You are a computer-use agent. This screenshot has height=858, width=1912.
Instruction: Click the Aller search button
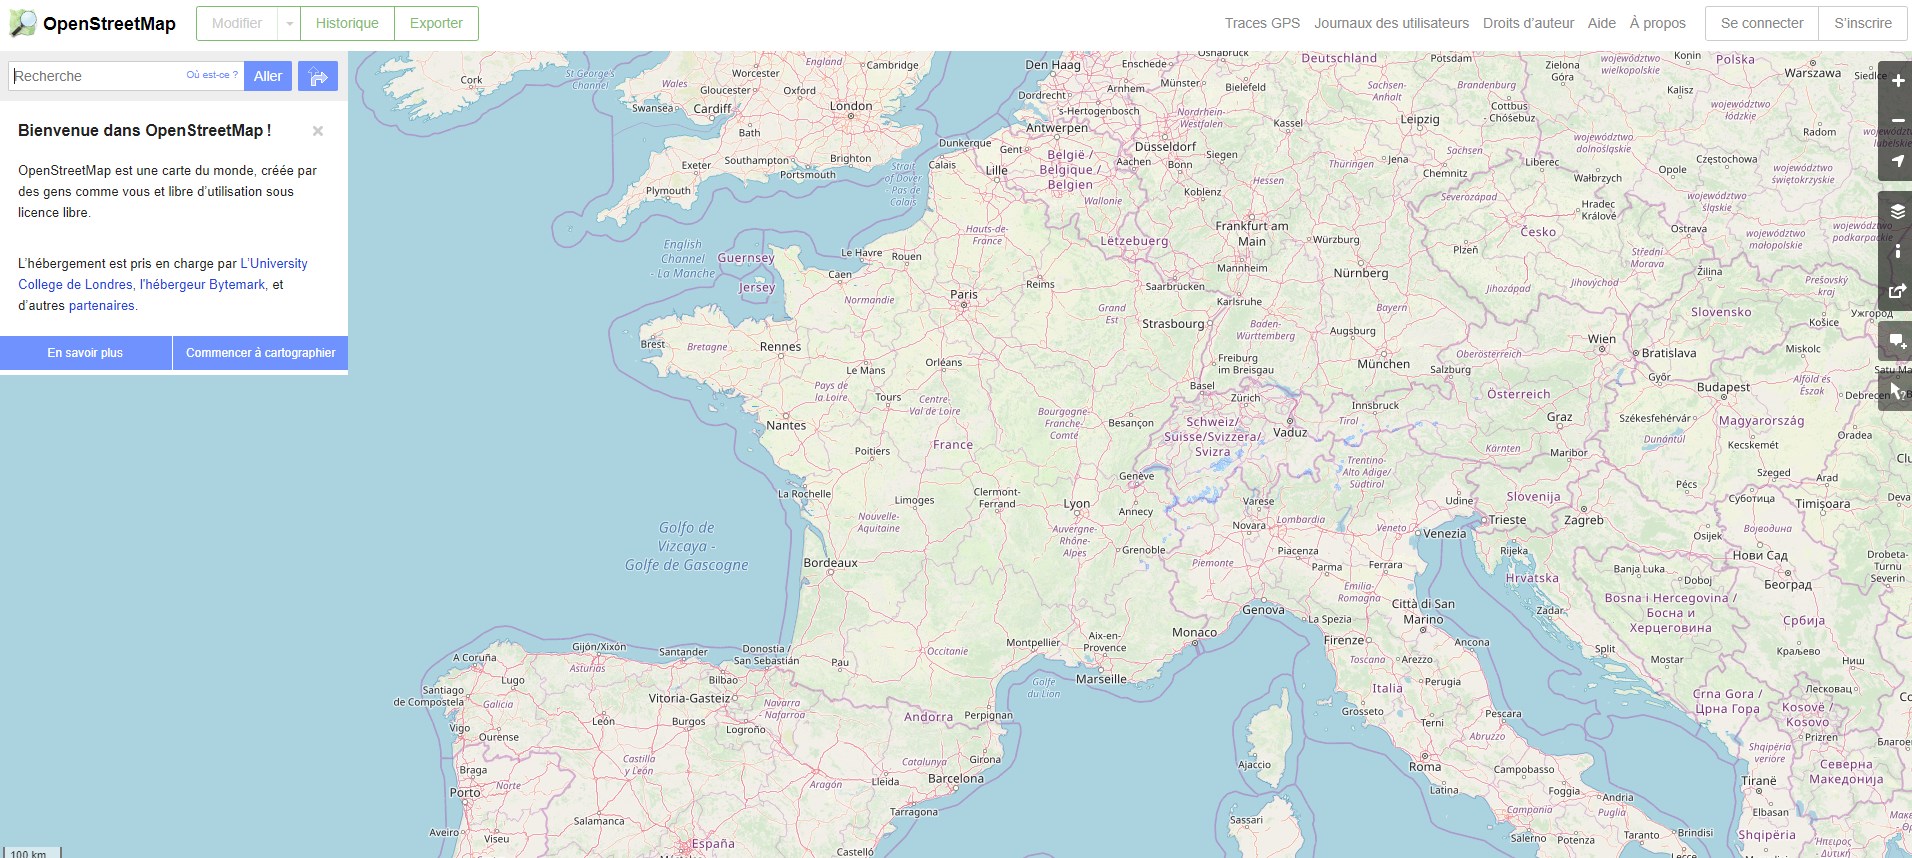(x=268, y=76)
